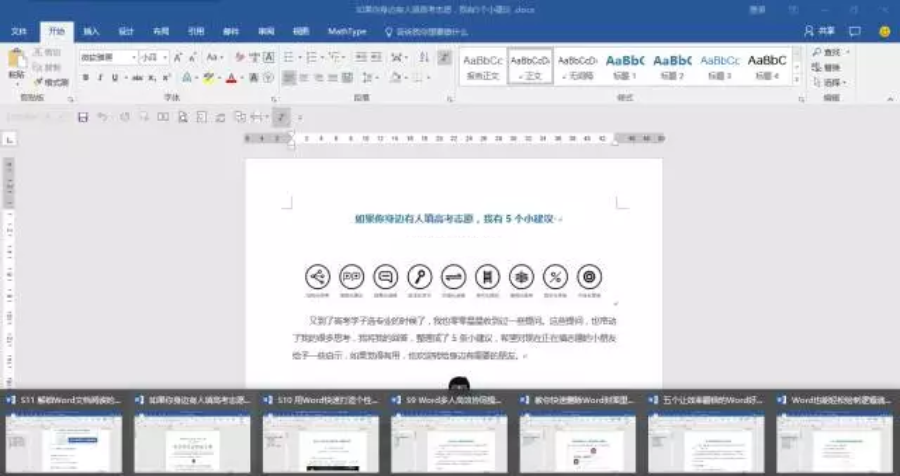900x476 pixels.
Task: Open the font color red A picker
Action: tap(231, 78)
